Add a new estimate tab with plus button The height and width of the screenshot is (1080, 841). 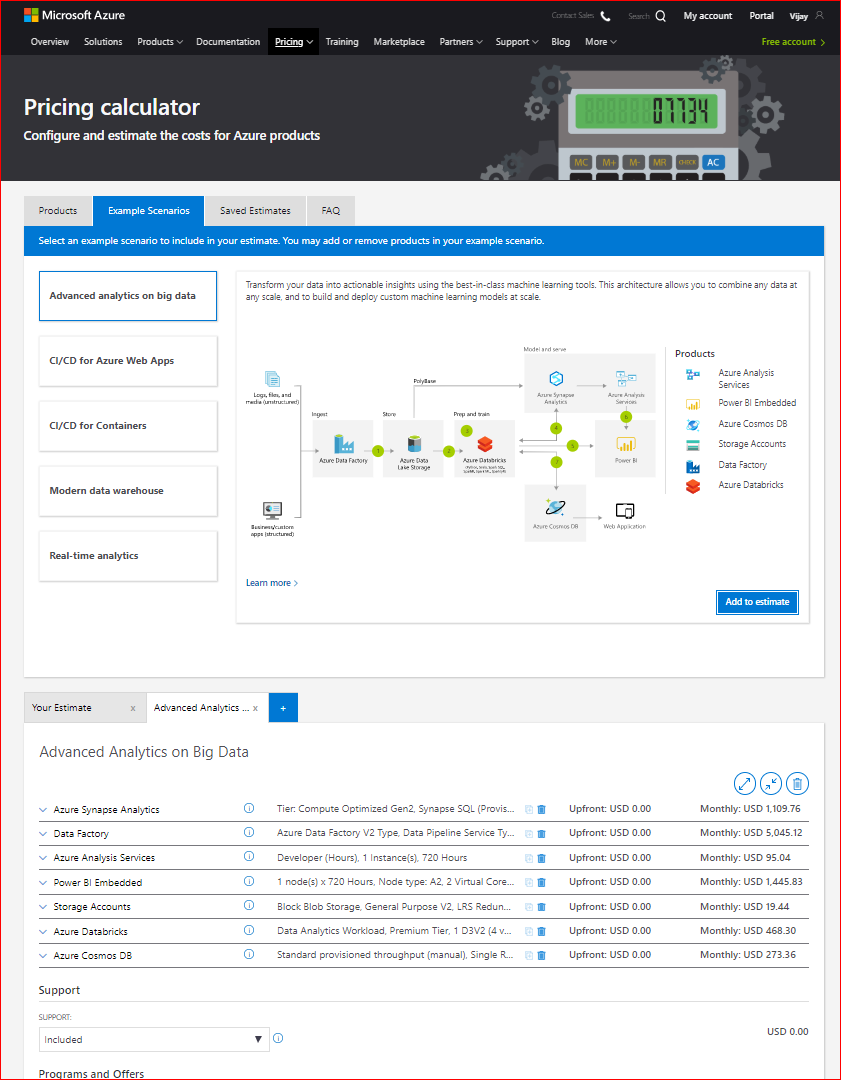pos(283,708)
